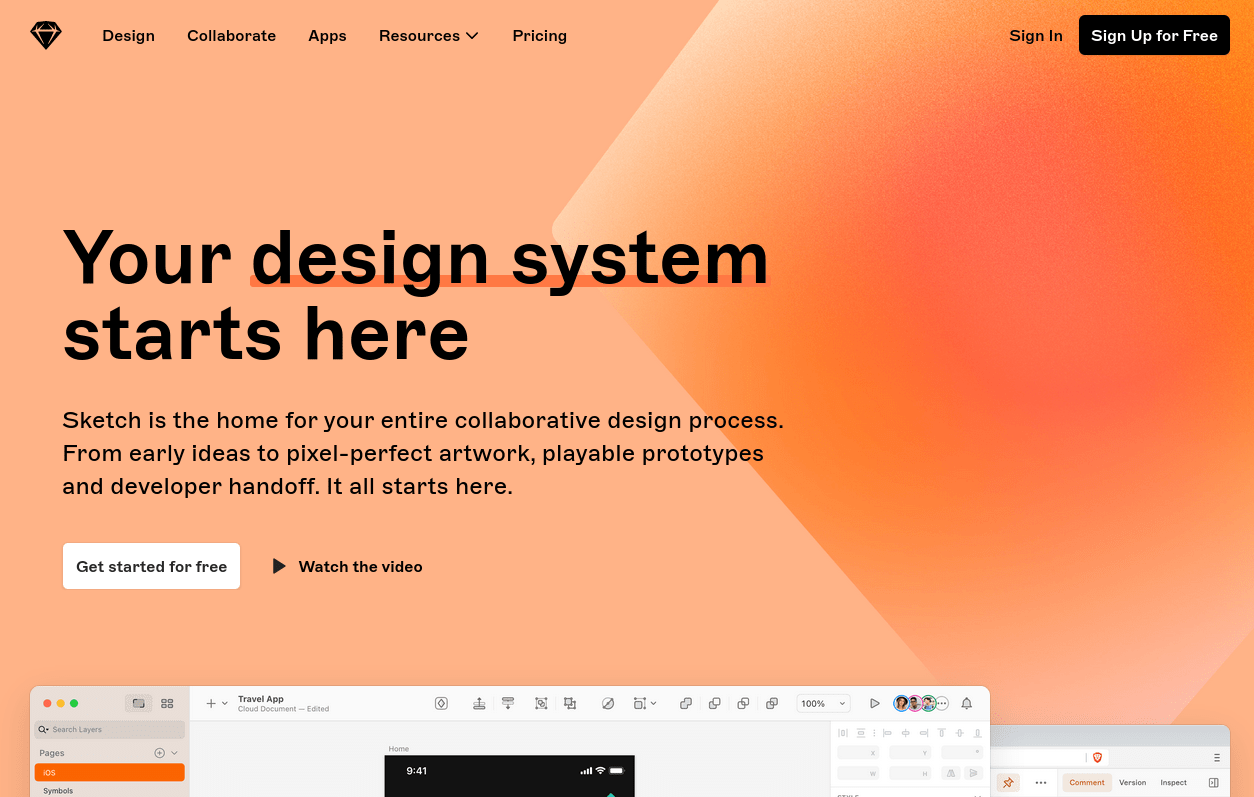The image size is (1254, 797).
Task: Click the Group toolbar icon
Action: point(541,703)
